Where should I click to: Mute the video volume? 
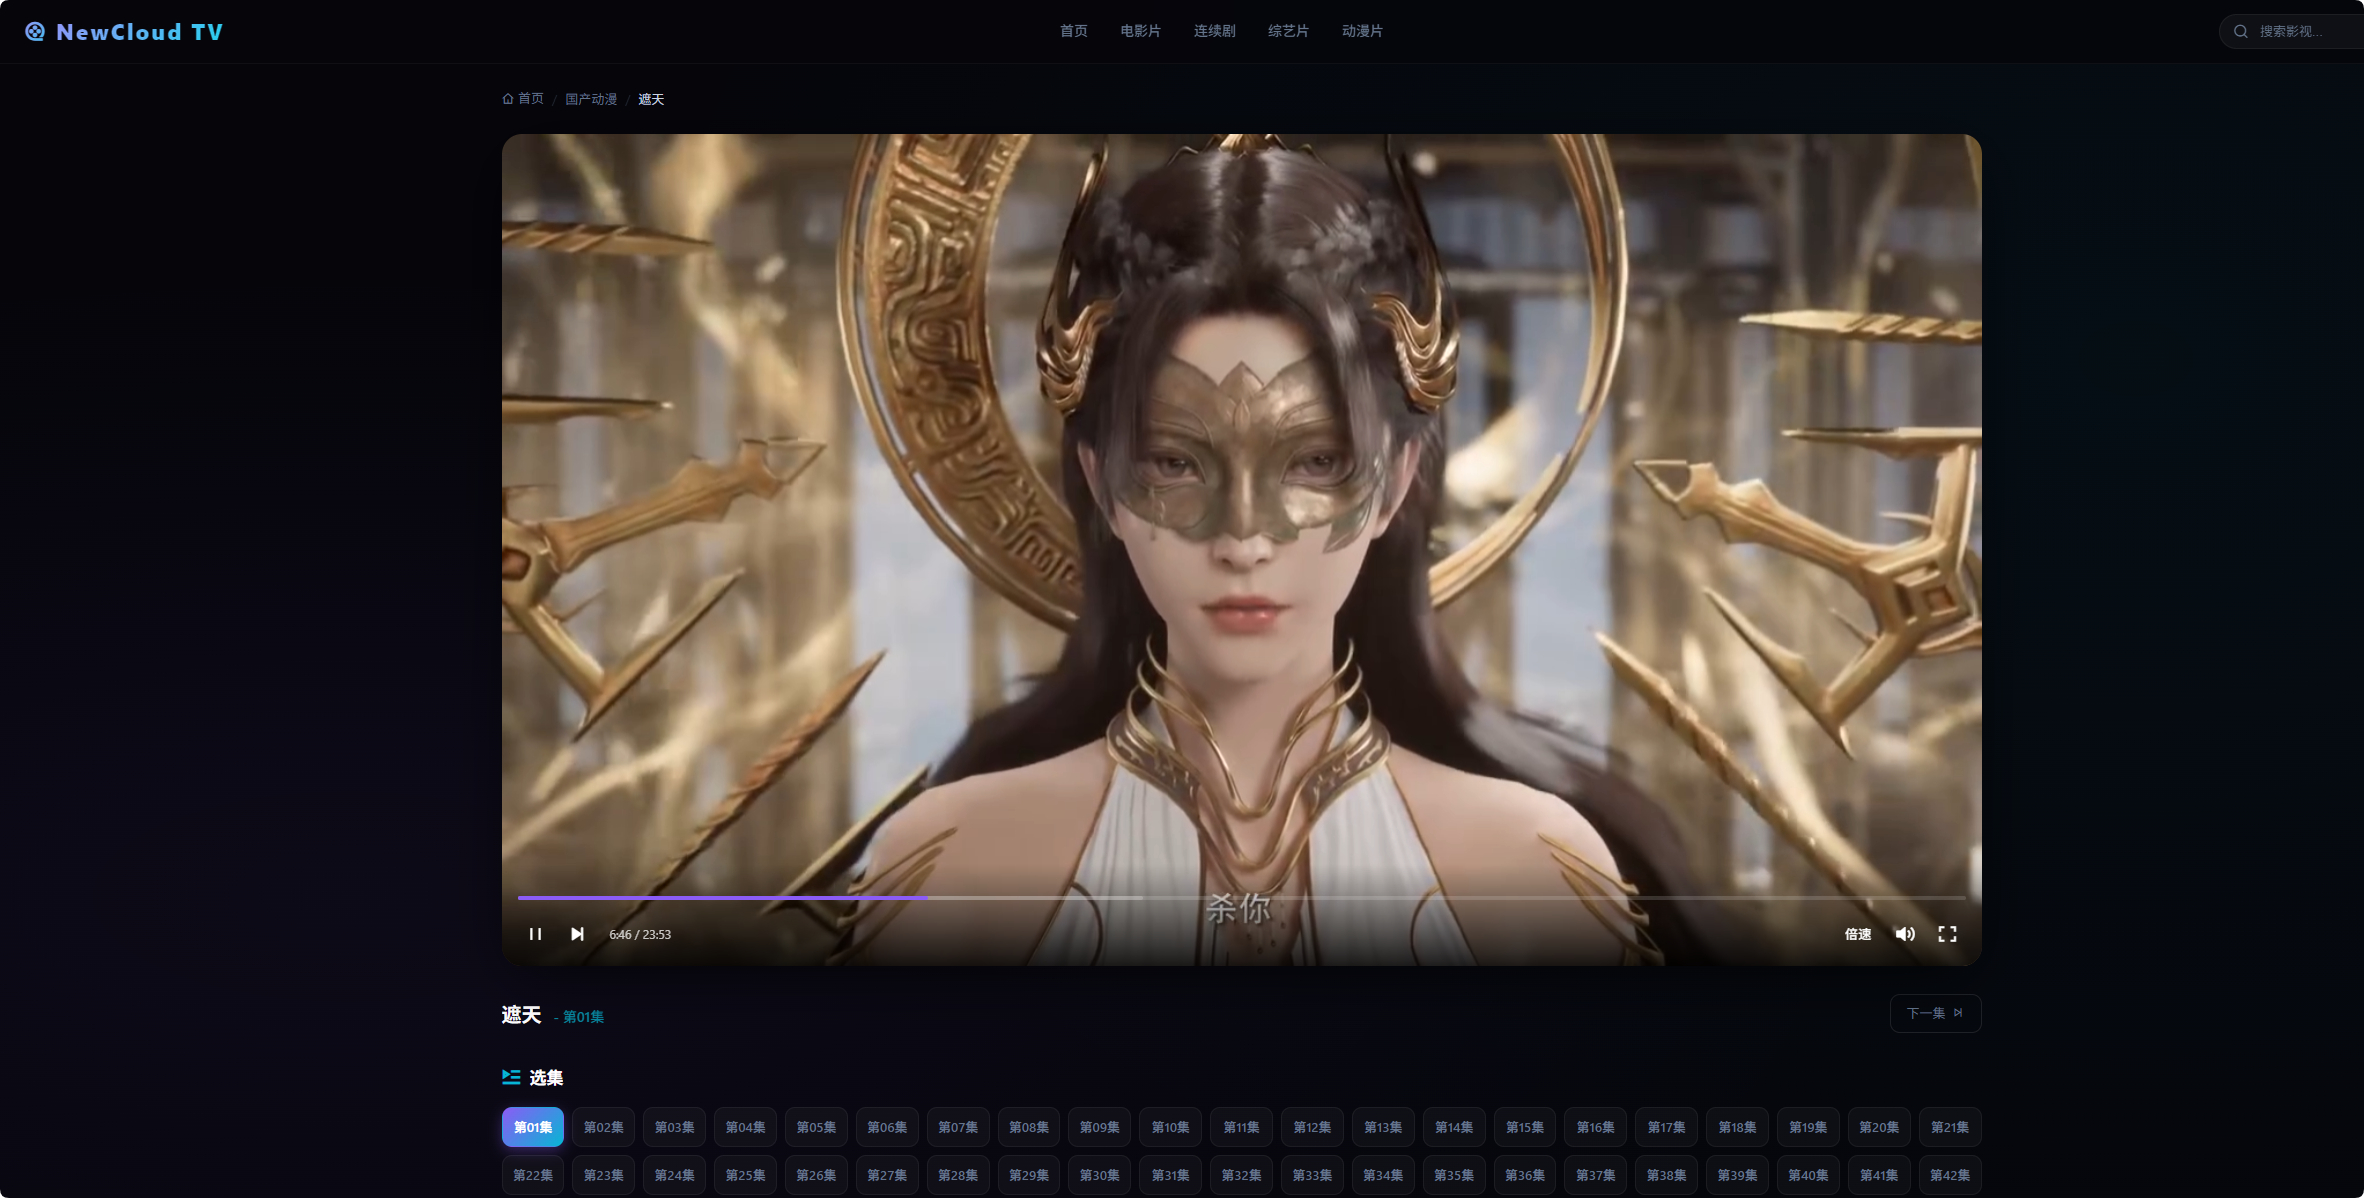click(1905, 934)
